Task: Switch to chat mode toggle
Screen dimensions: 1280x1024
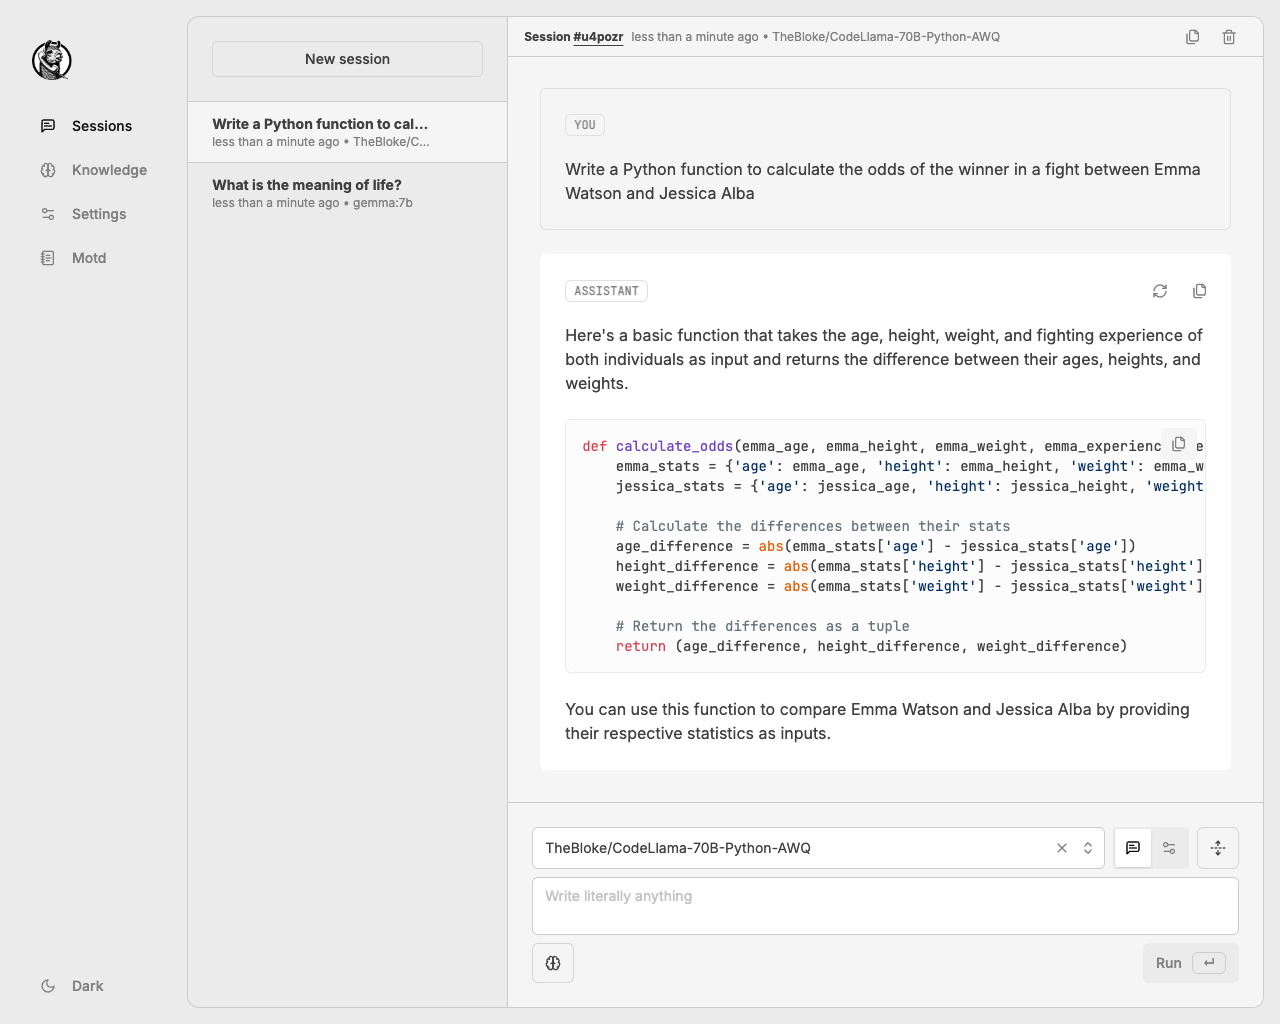Action: pos(1133,848)
